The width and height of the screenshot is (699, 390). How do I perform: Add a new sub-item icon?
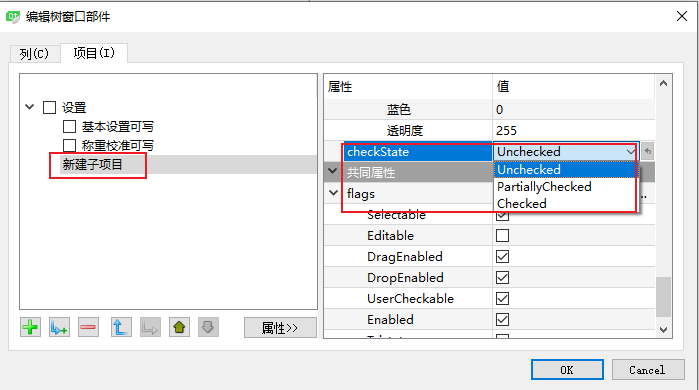tap(59, 328)
